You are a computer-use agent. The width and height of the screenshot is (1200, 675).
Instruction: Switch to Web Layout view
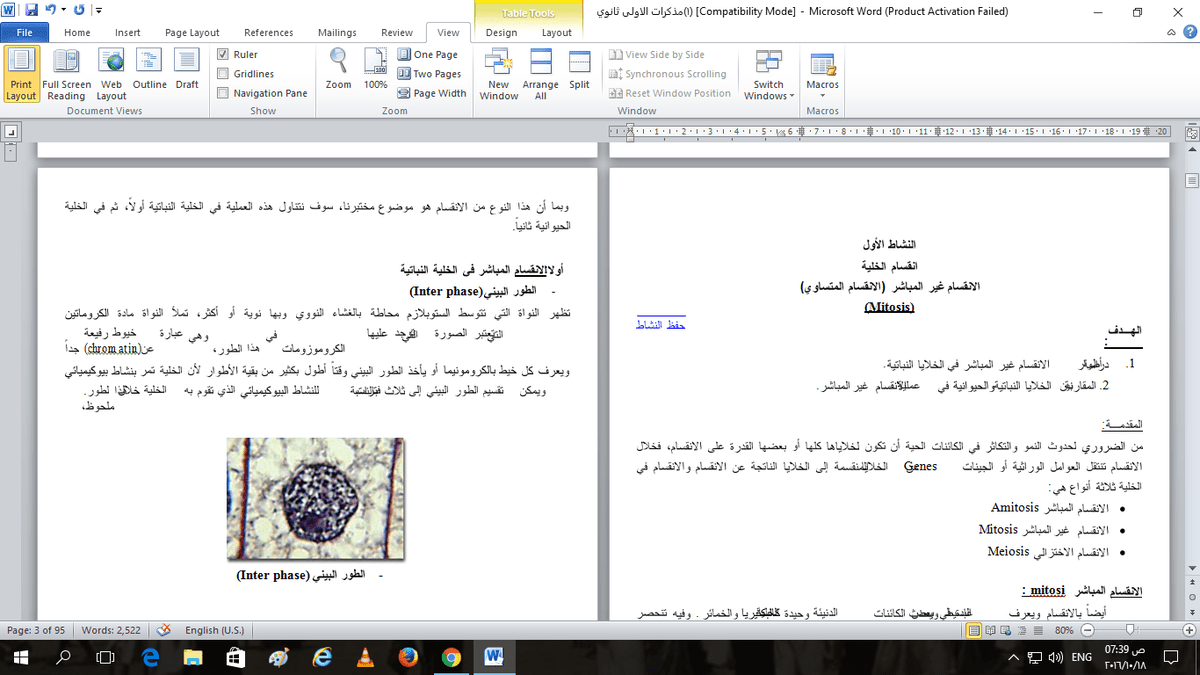pos(111,74)
